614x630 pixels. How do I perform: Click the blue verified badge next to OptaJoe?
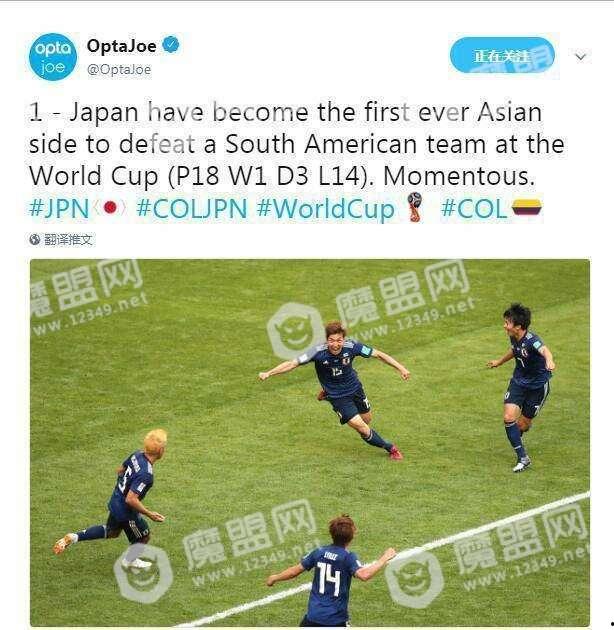(x=171, y=45)
